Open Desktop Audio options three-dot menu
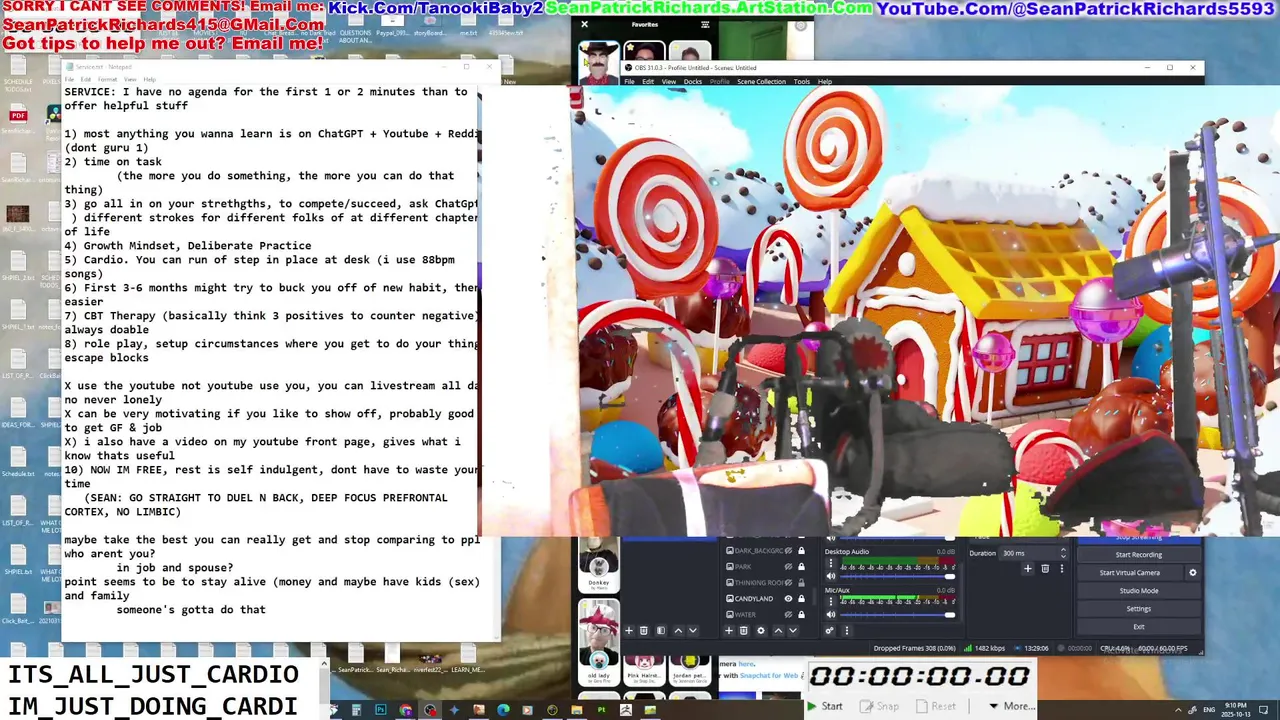This screenshot has width=1280, height=720. coord(831,563)
